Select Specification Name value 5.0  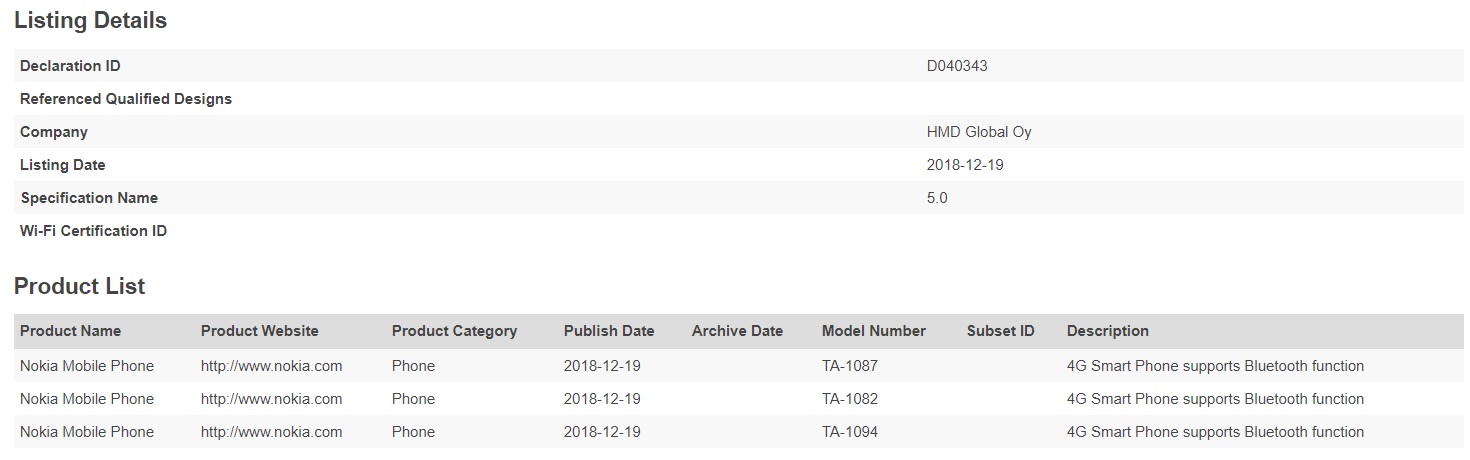pos(937,198)
